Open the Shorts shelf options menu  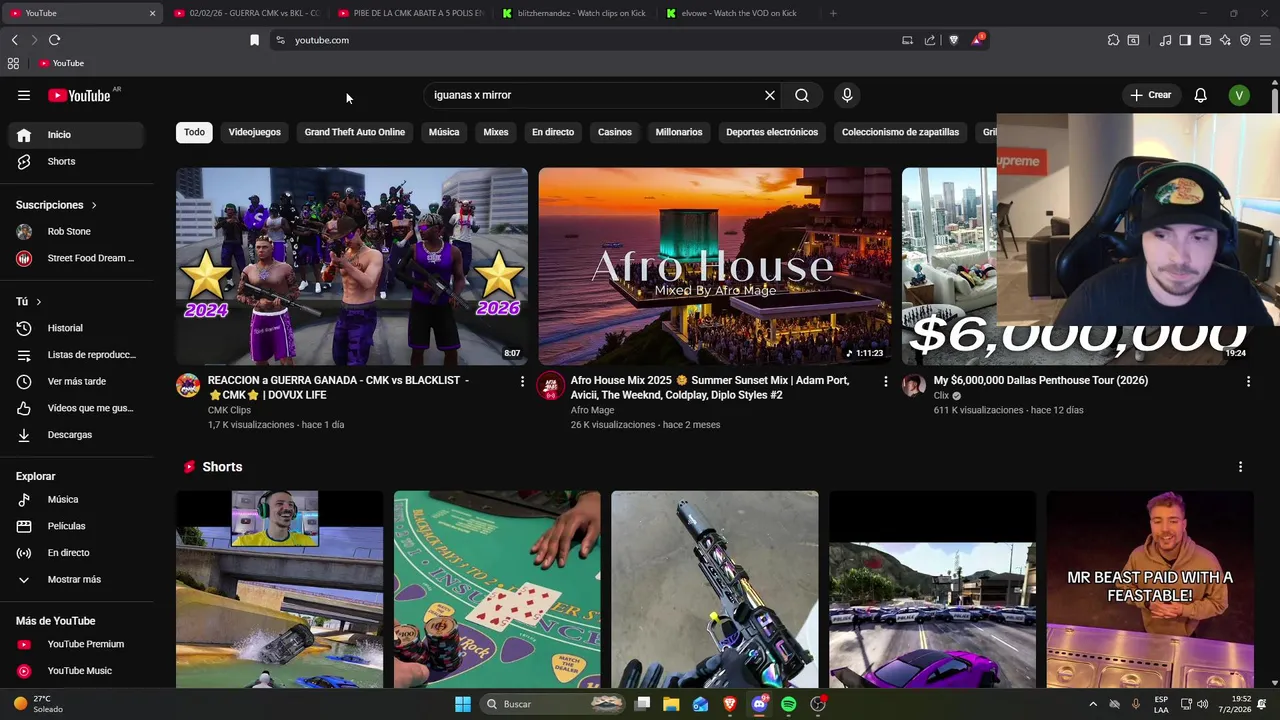(x=1240, y=467)
